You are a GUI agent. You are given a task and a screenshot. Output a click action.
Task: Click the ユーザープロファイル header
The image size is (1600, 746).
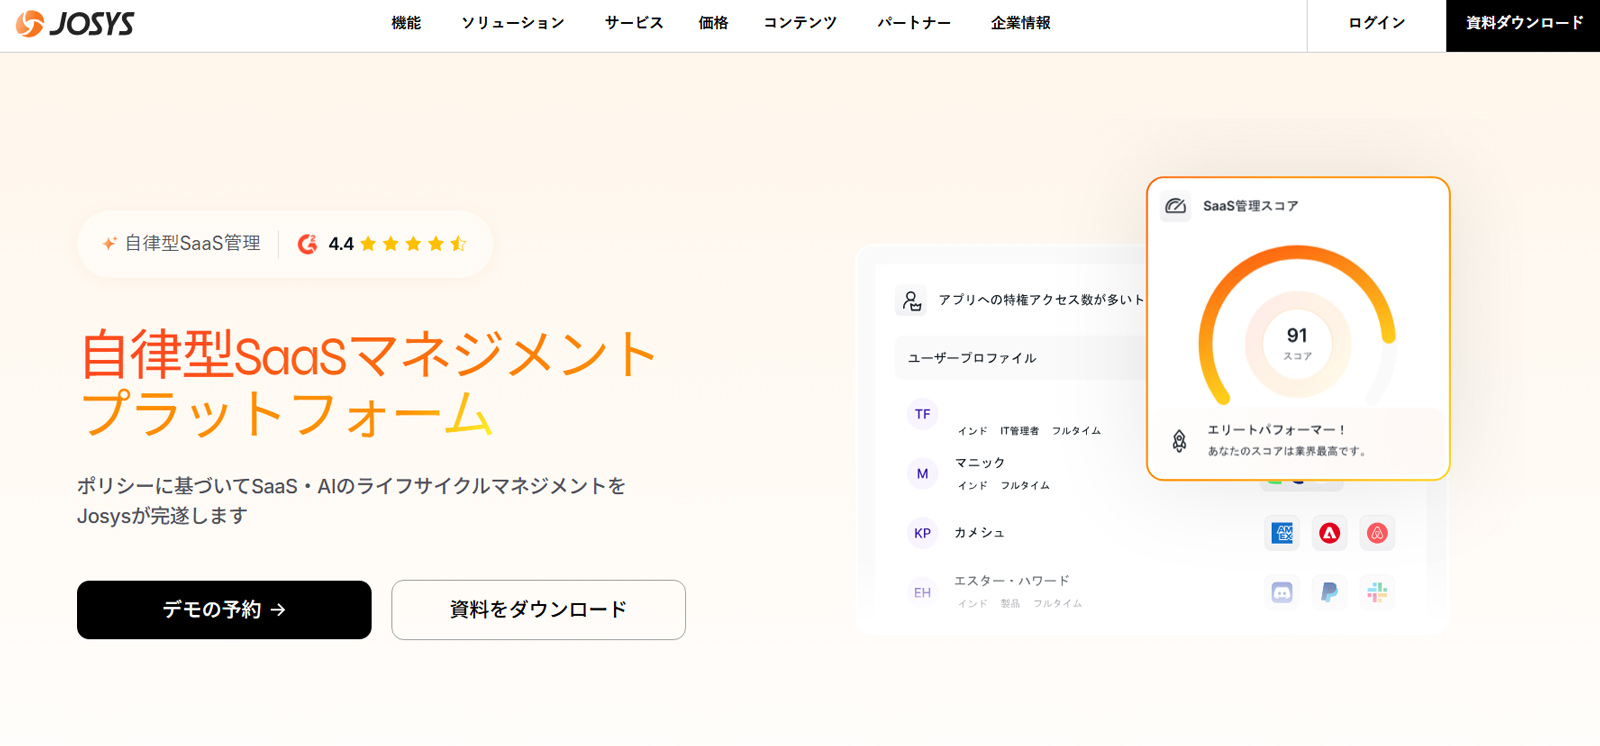[x=972, y=358]
